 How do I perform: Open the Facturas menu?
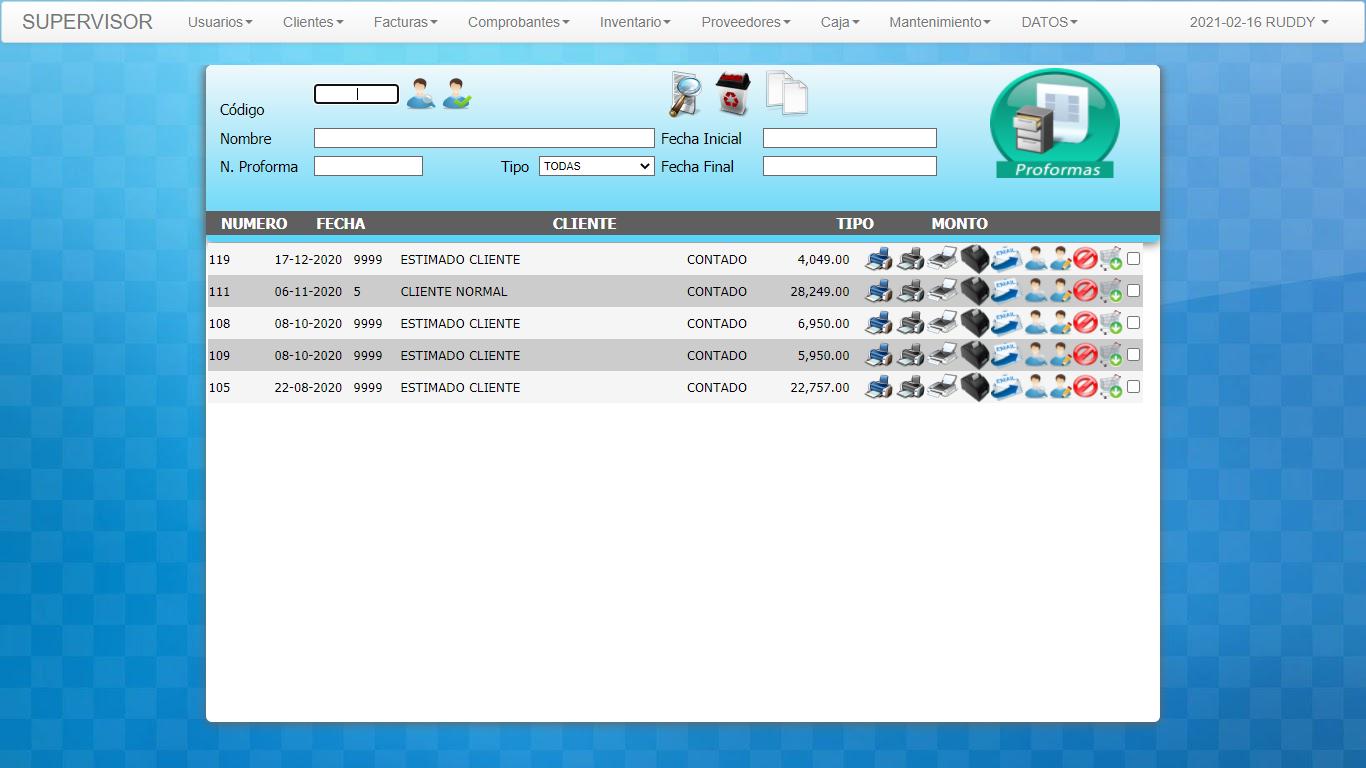405,22
